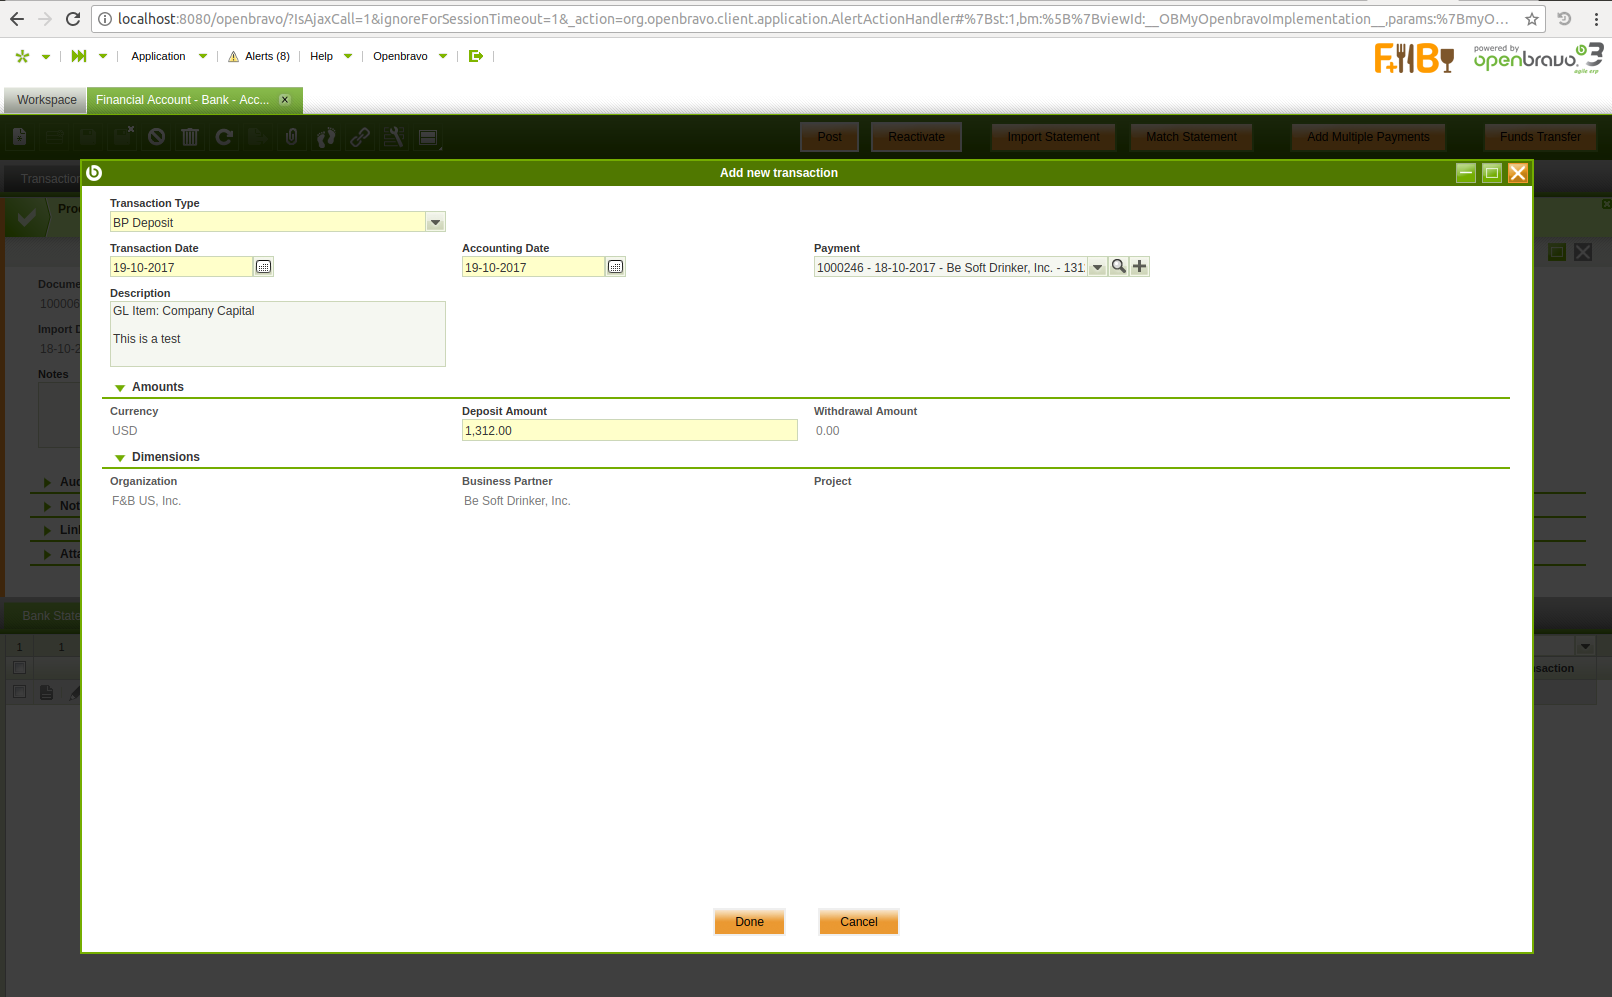Click the form/grid view toggle icon
This screenshot has width=1612, height=997.
point(428,137)
